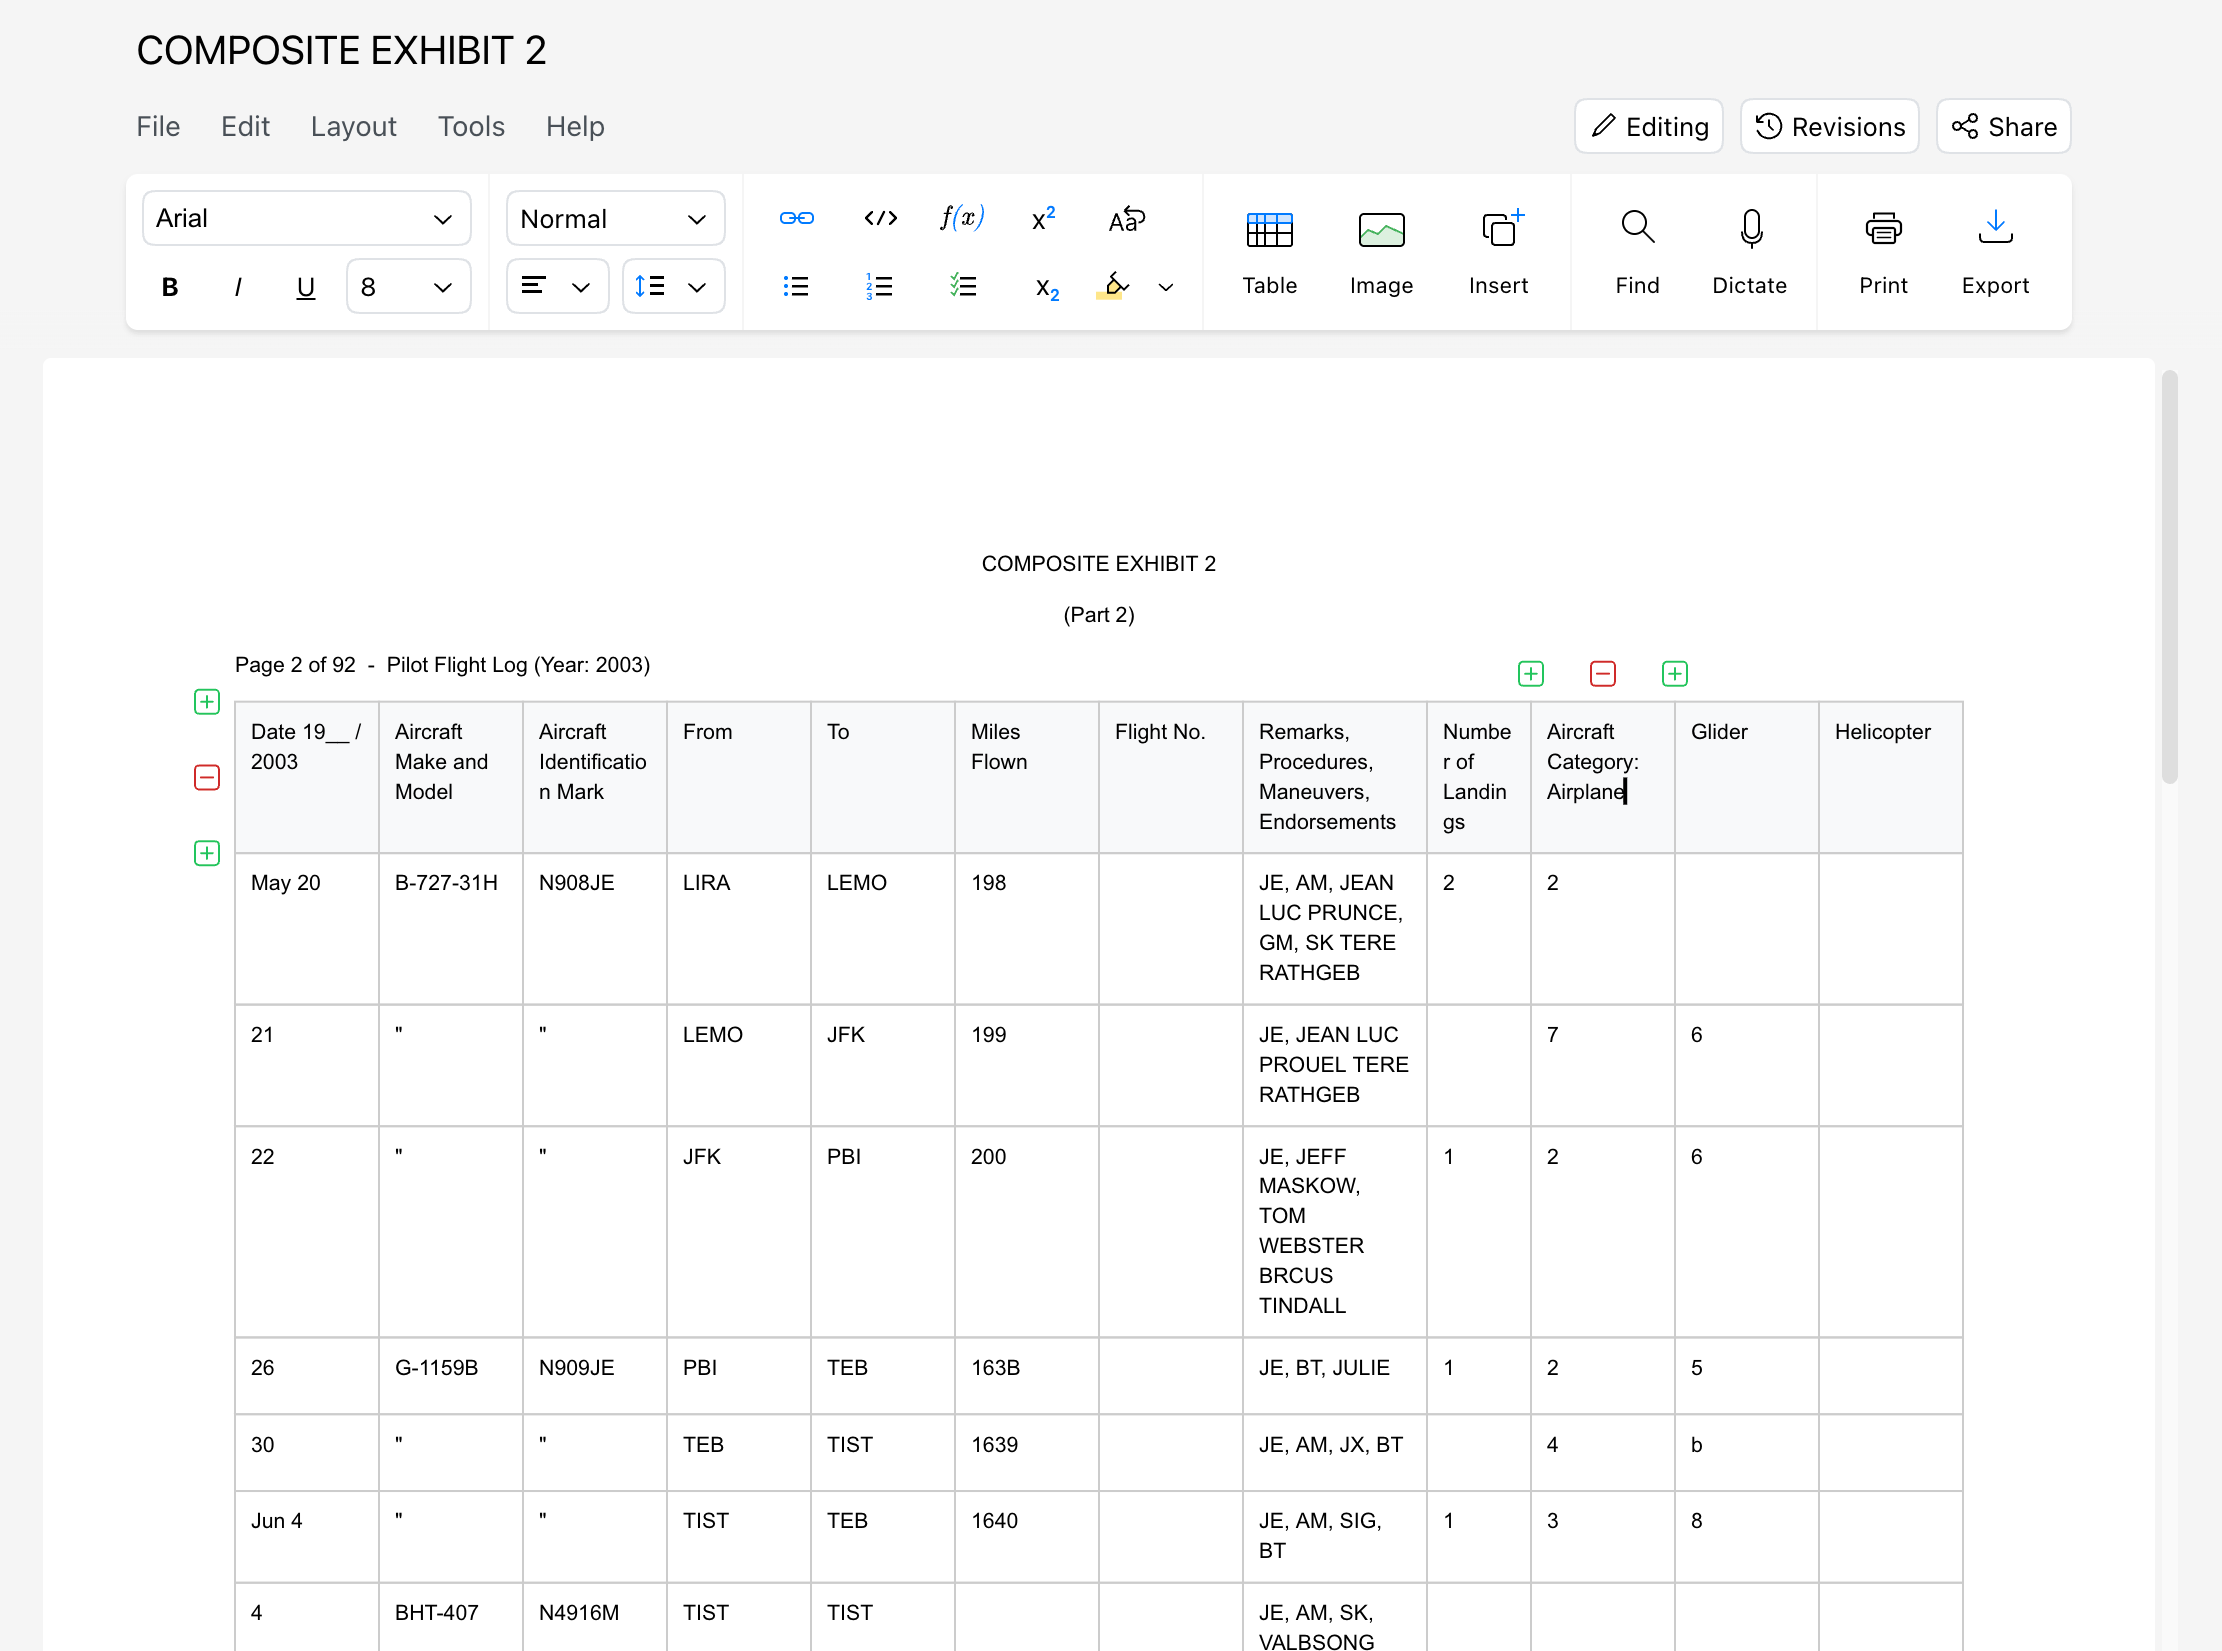This screenshot has height=1651, width=2222.
Task: Insert a code block
Action: (x=880, y=218)
